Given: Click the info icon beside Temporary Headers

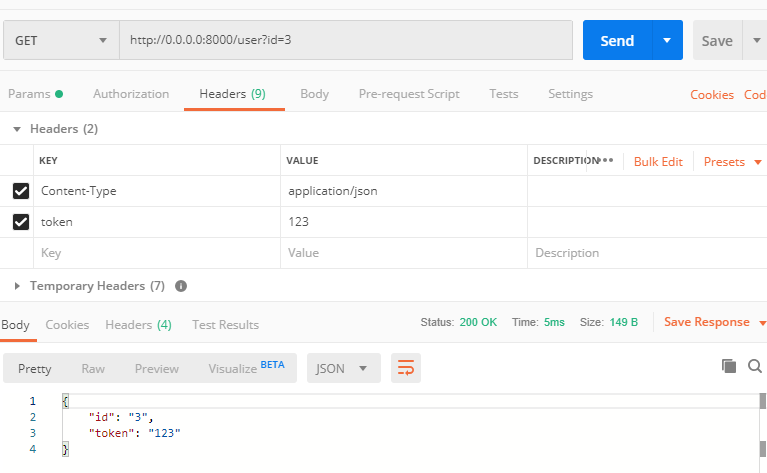Looking at the screenshot, I should pyautogui.click(x=181, y=286).
